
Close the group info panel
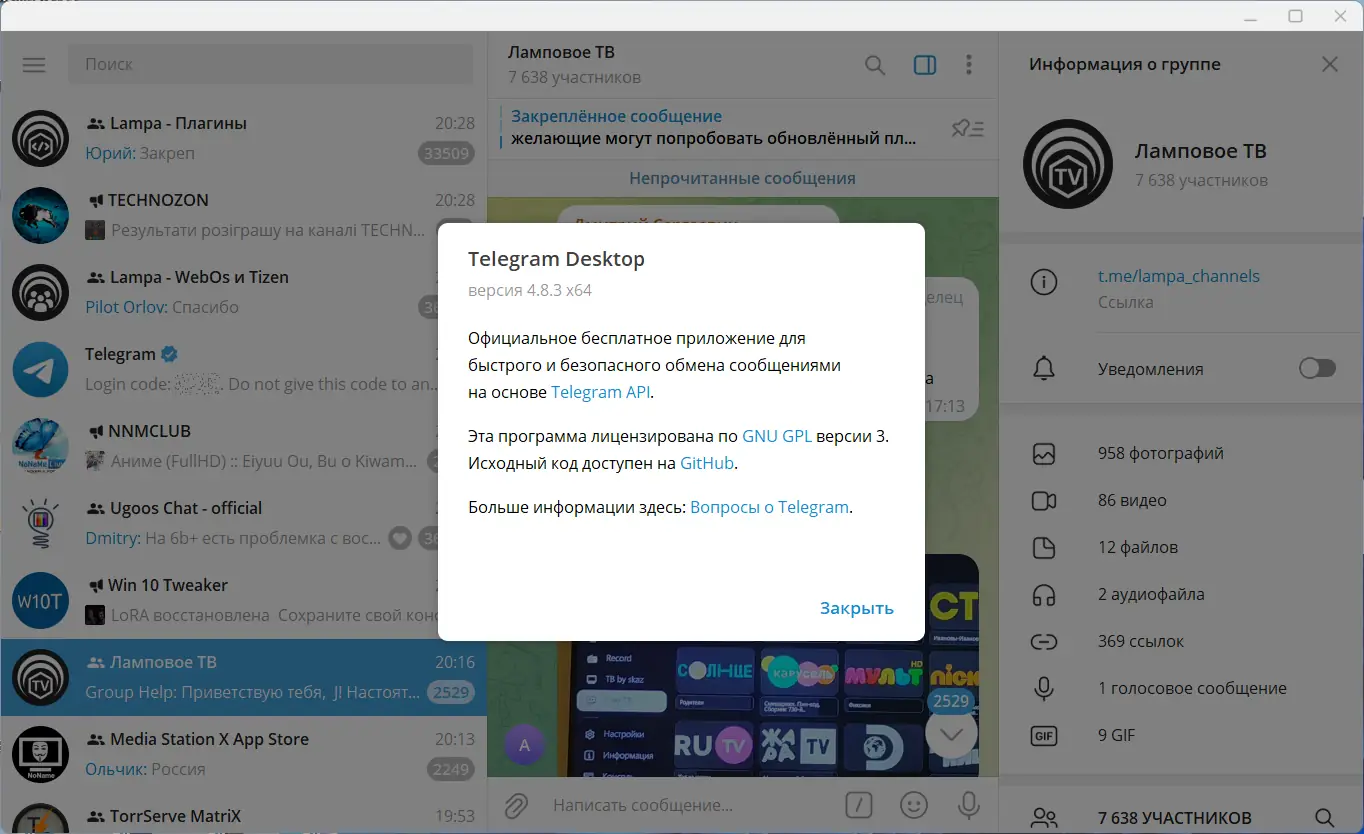[1330, 64]
